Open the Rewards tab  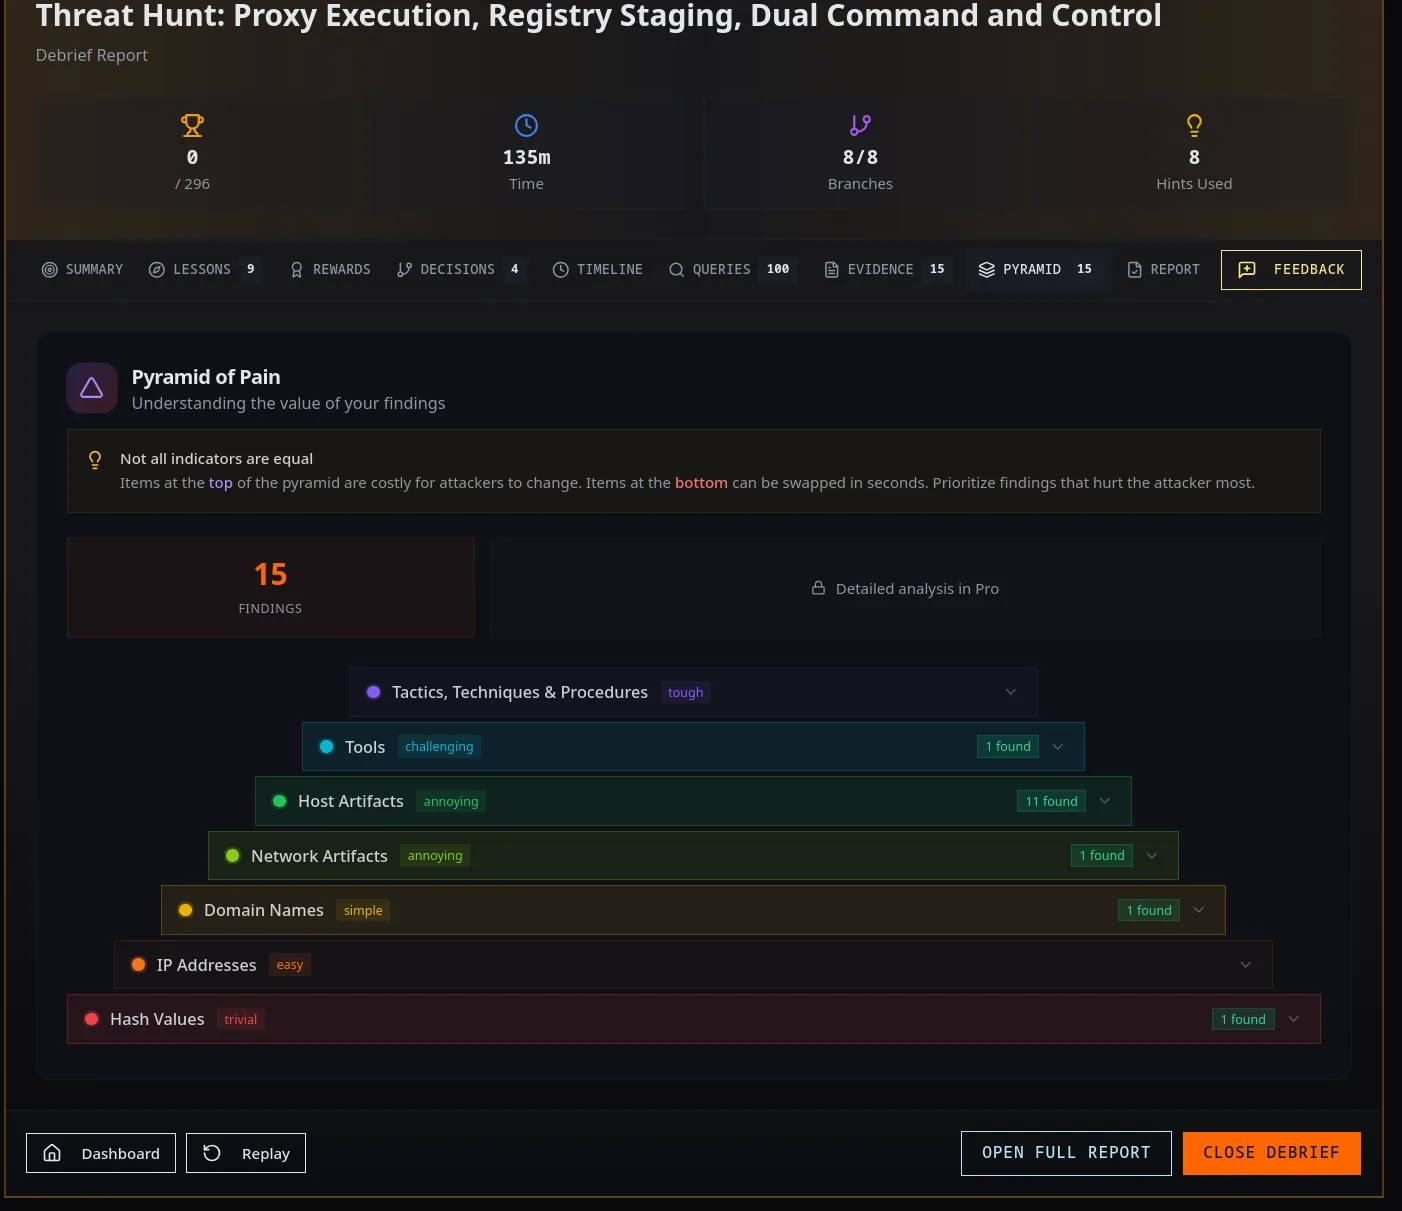point(330,270)
